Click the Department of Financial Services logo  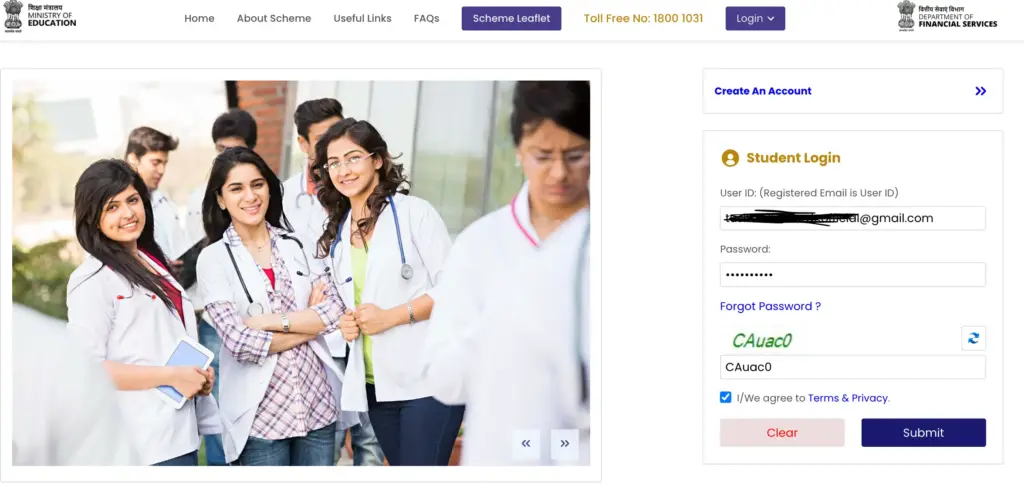[x=948, y=16]
